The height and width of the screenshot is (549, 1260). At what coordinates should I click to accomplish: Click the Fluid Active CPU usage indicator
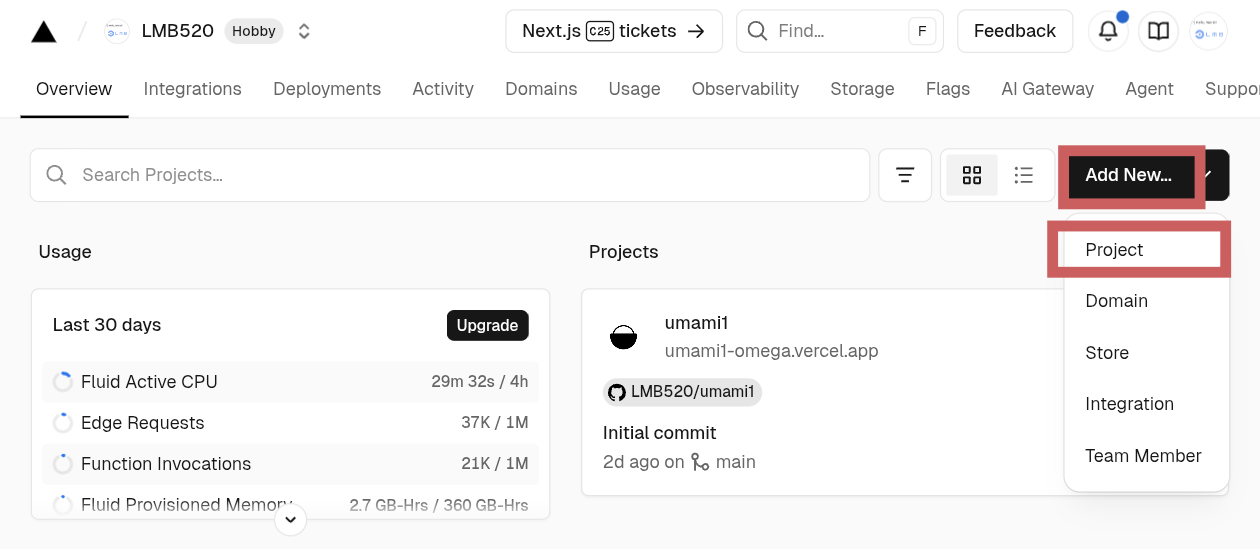point(63,382)
